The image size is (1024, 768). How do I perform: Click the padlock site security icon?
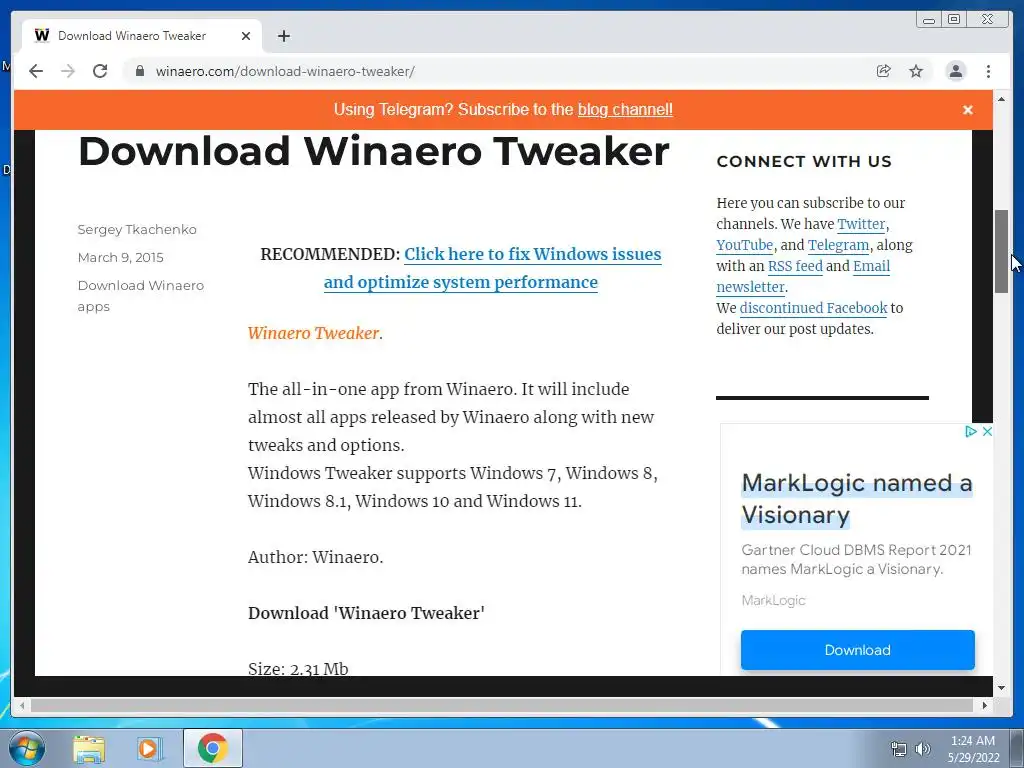(140, 71)
